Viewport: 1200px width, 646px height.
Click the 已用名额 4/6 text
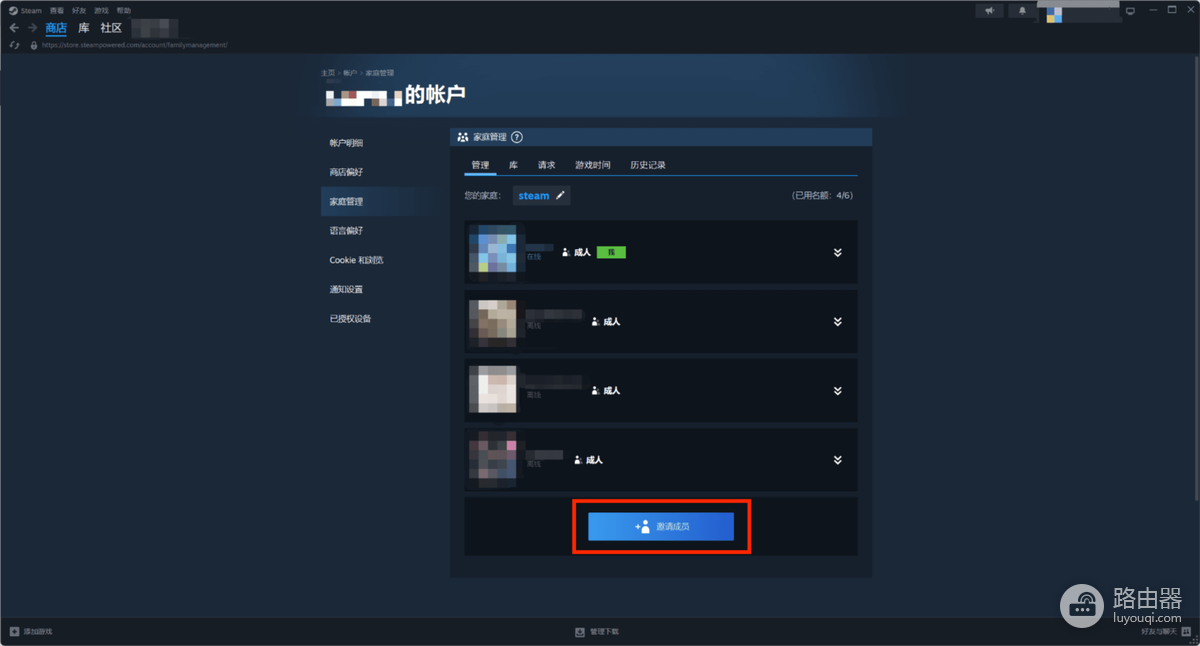(x=825, y=196)
